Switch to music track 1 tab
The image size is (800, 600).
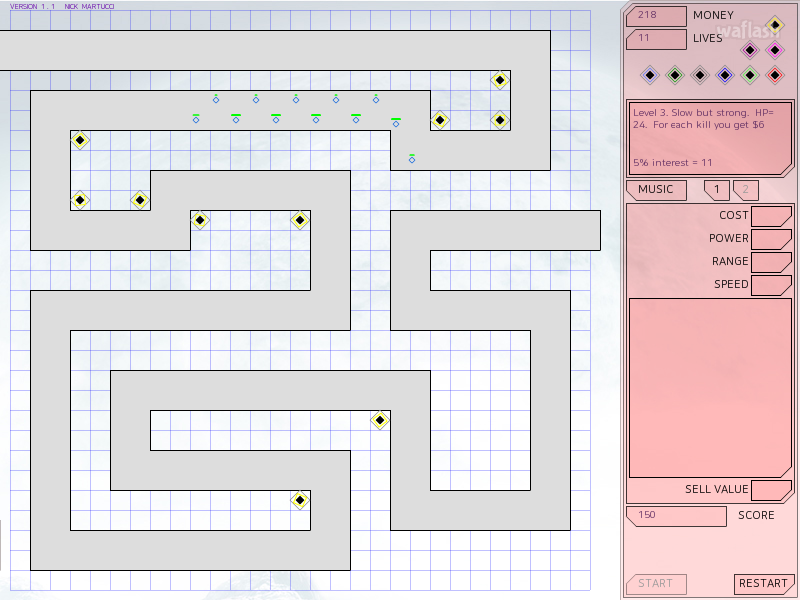click(x=716, y=190)
